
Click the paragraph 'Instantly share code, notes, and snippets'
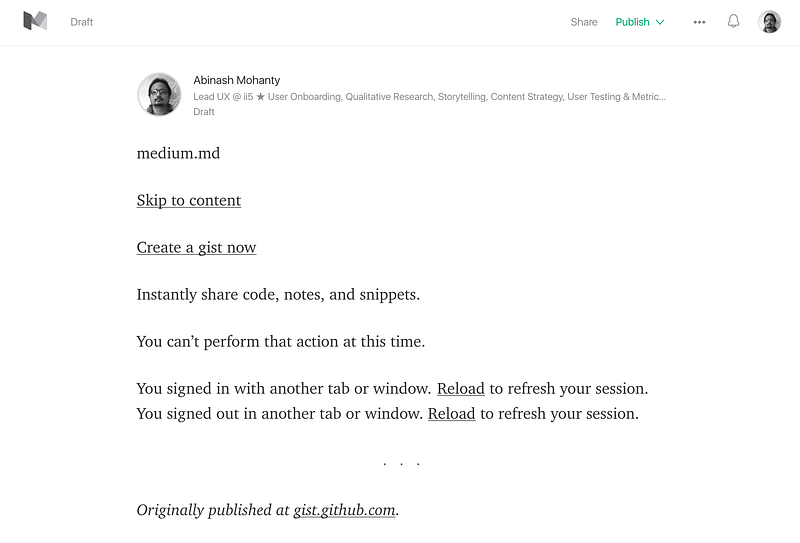coord(278,294)
